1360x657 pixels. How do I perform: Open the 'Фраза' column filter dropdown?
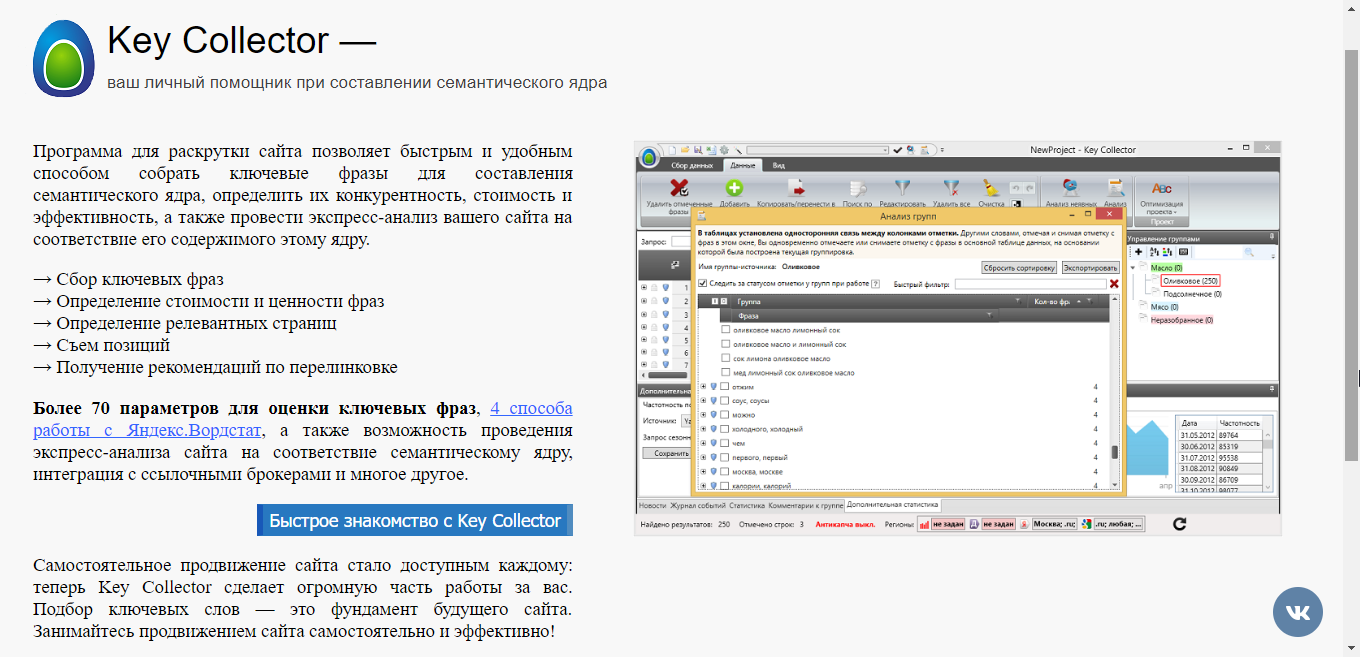990,316
